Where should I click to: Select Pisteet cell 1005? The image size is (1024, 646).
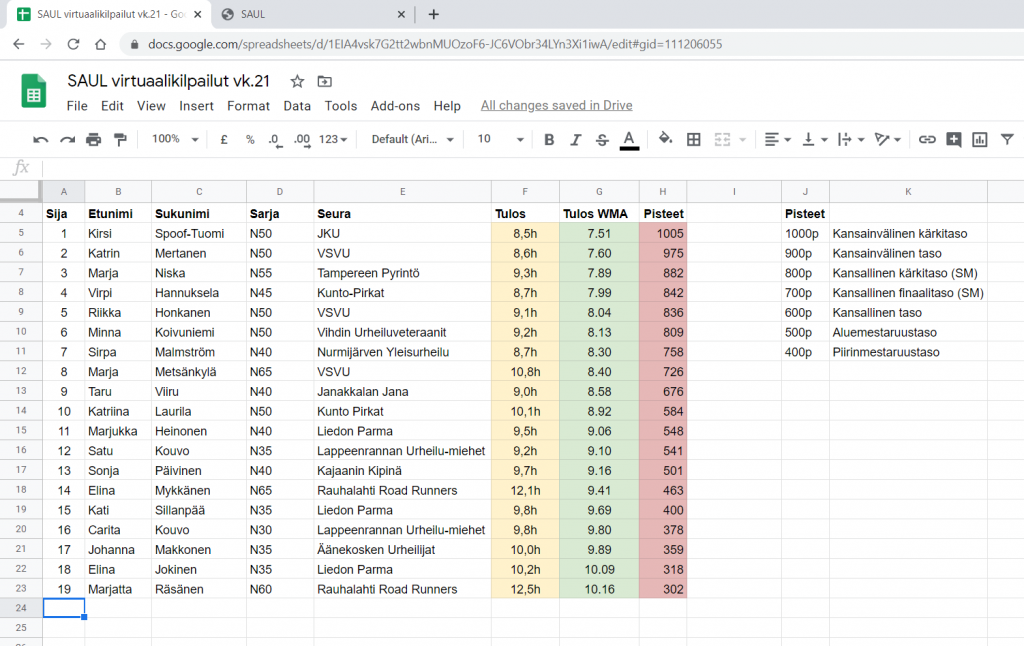[663, 233]
